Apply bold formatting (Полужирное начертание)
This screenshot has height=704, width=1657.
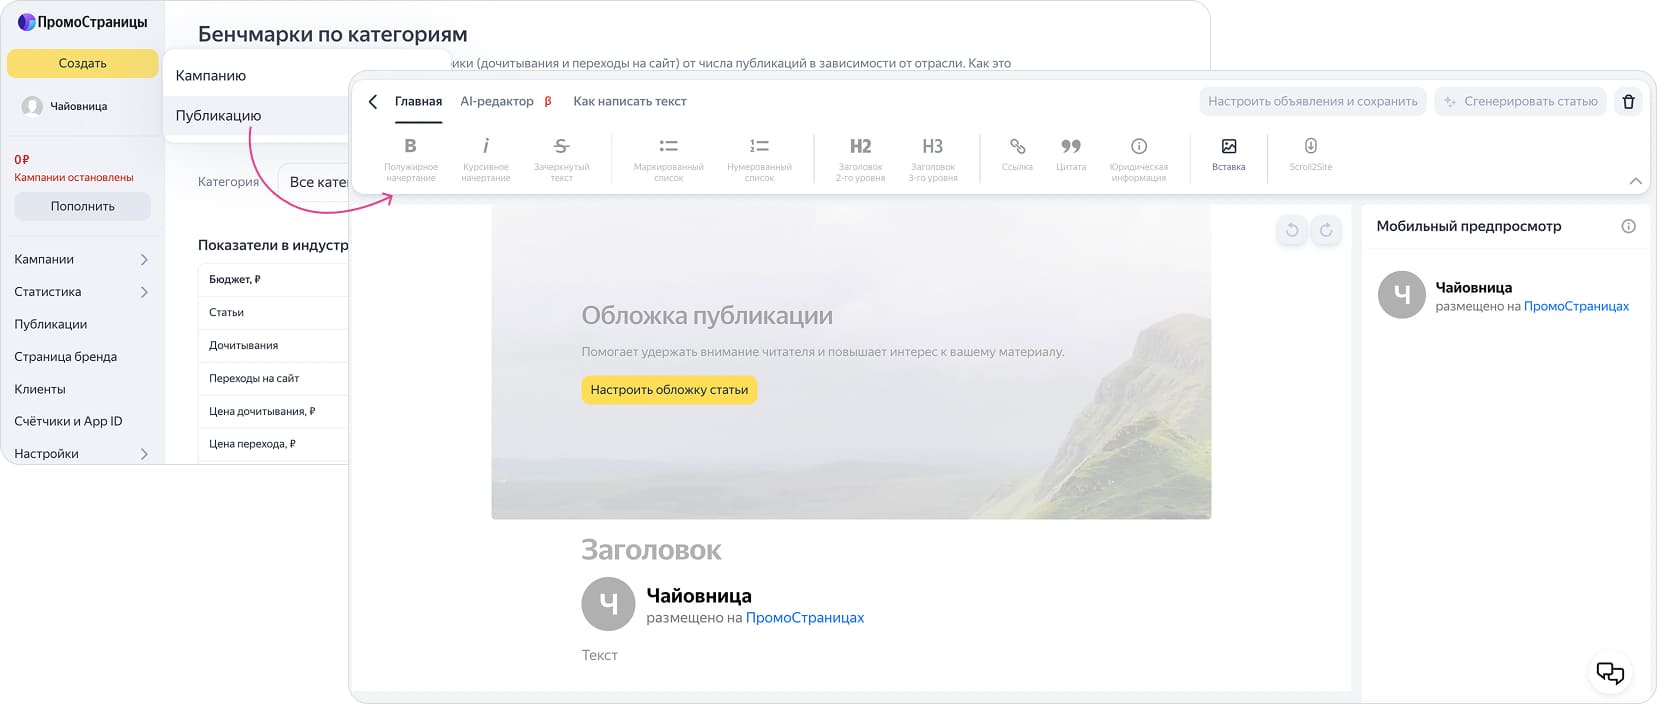coord(410,159)
